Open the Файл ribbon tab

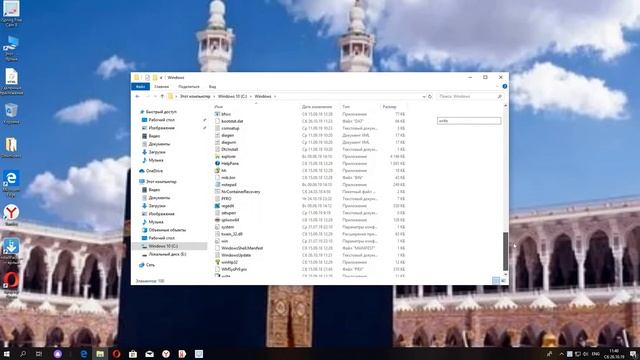[x=140, y=87]
